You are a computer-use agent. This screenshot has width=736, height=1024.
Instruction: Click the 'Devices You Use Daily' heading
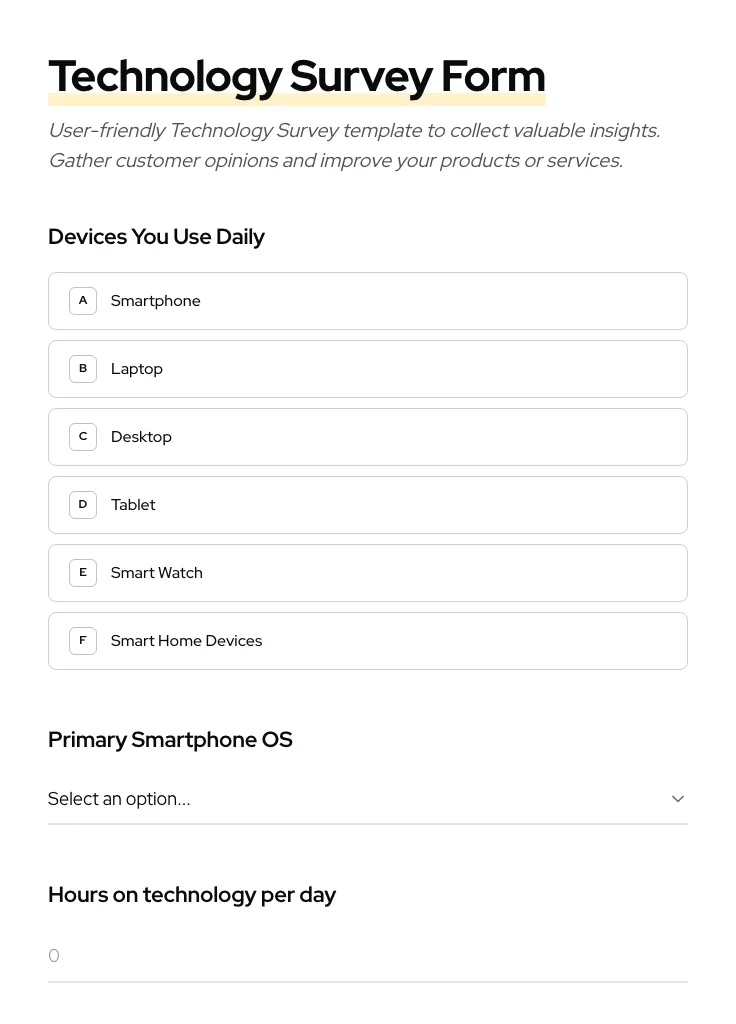tap(156, 237)
